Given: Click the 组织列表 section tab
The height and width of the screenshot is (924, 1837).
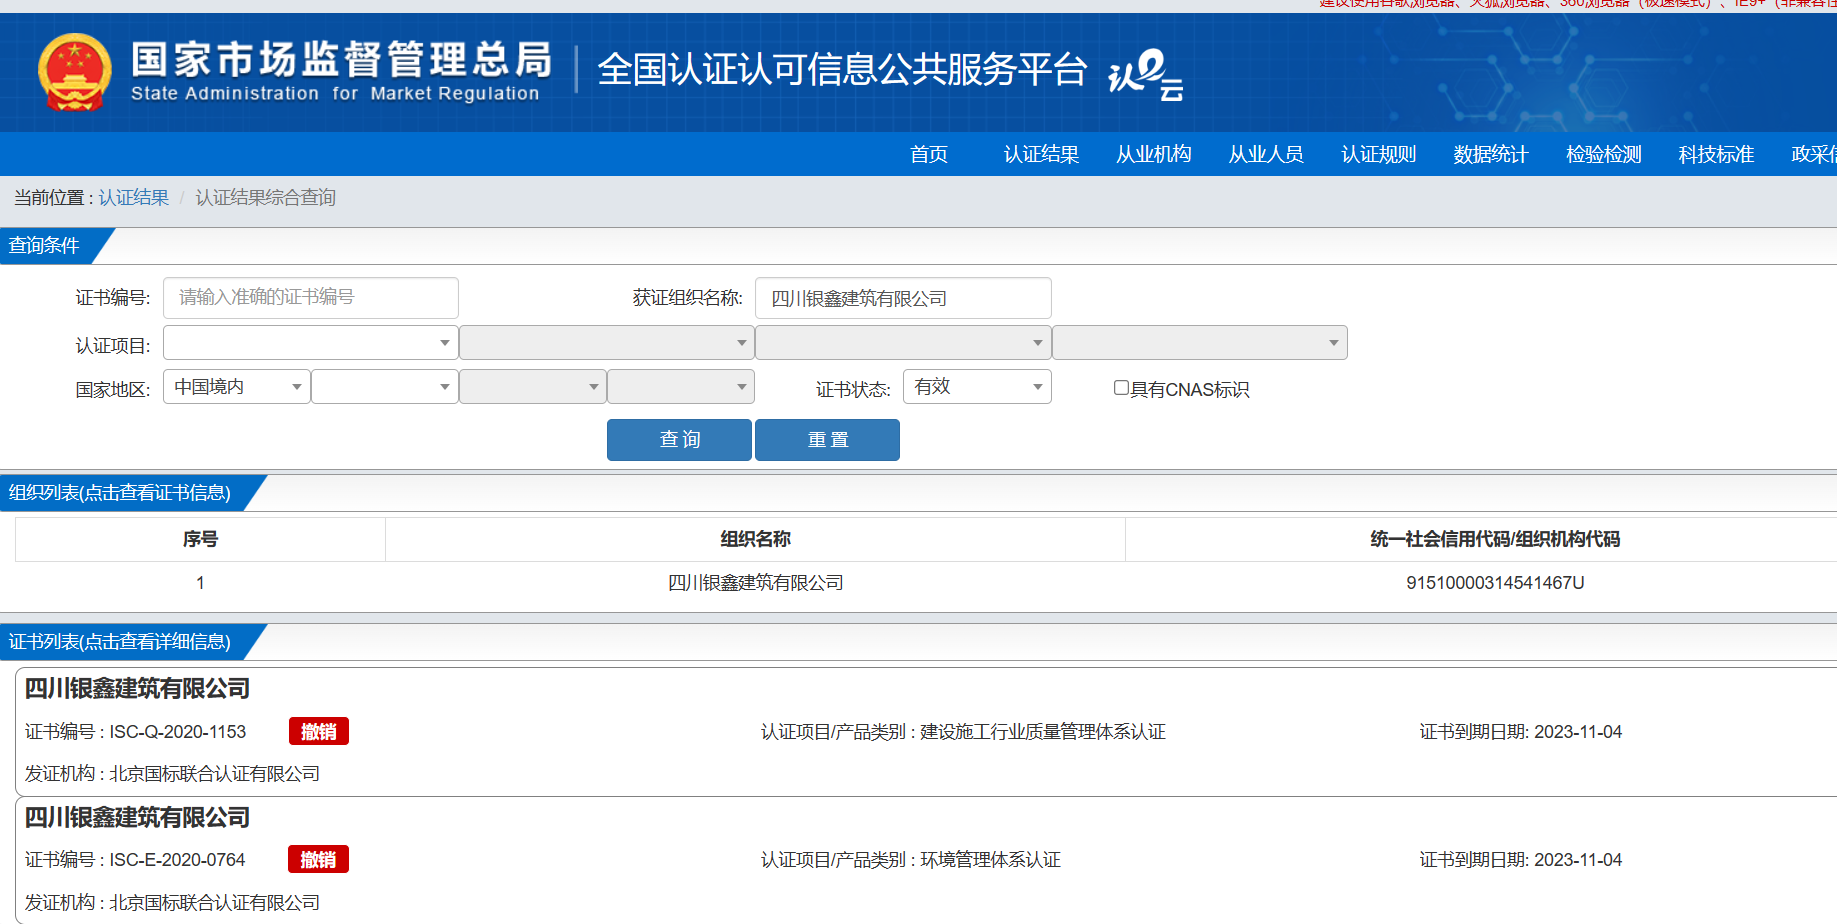Looking at the screenshot, I should click(120, 493).
